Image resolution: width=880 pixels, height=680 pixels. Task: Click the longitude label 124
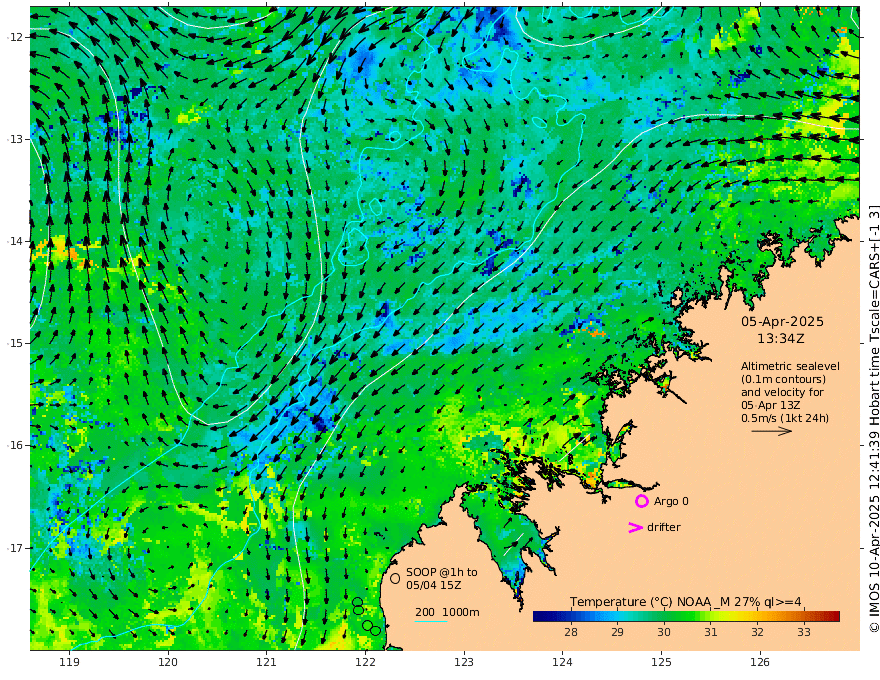[x=562, y=662]
